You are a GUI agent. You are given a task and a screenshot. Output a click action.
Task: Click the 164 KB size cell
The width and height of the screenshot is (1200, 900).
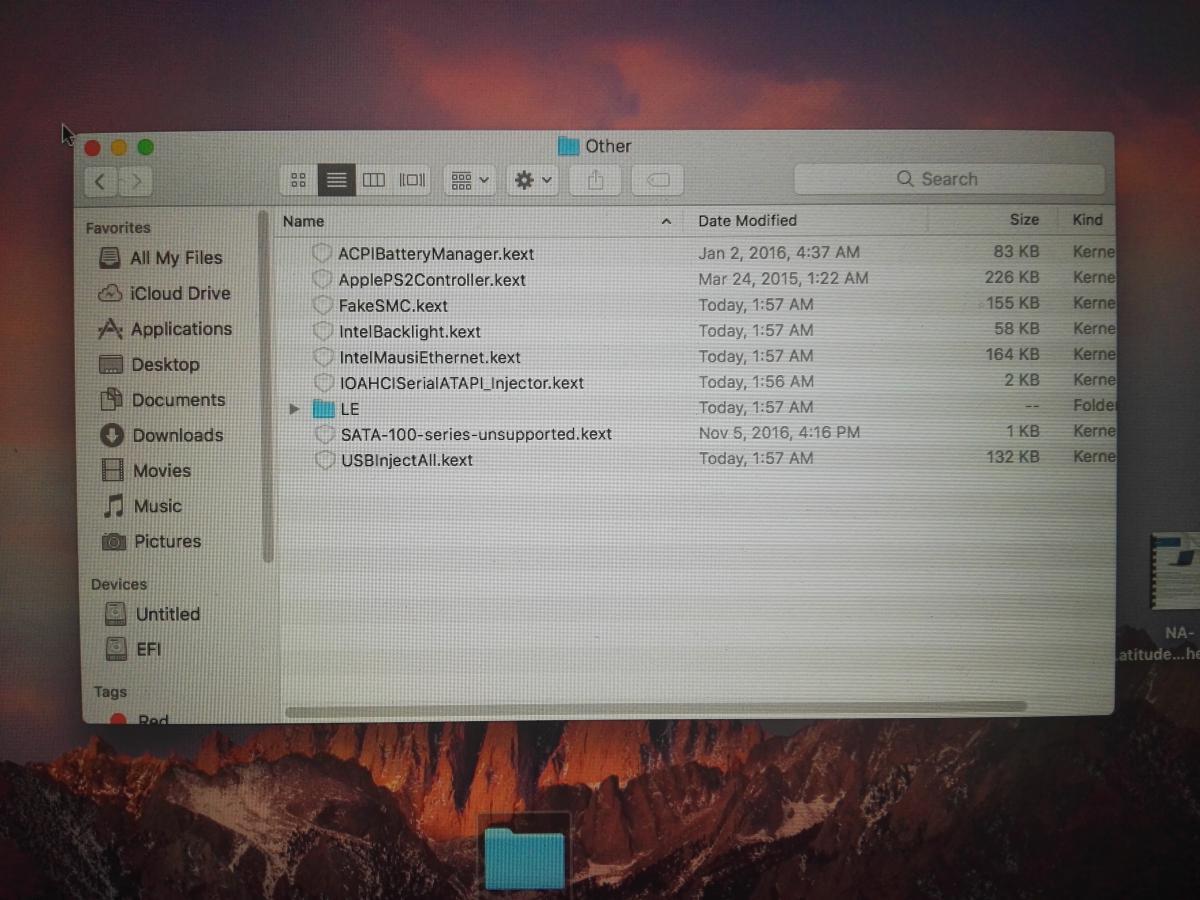(x=1012, y=354)
